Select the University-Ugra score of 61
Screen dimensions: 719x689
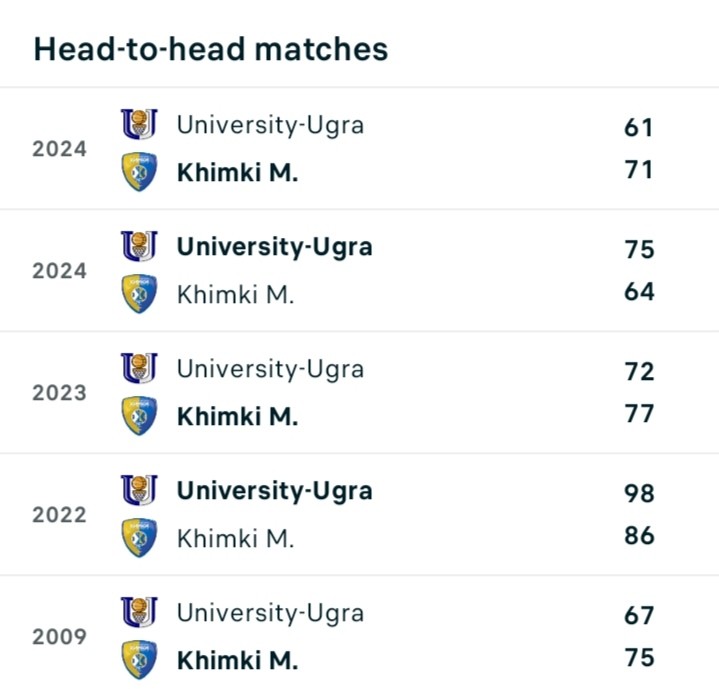[x=638, y=127]
